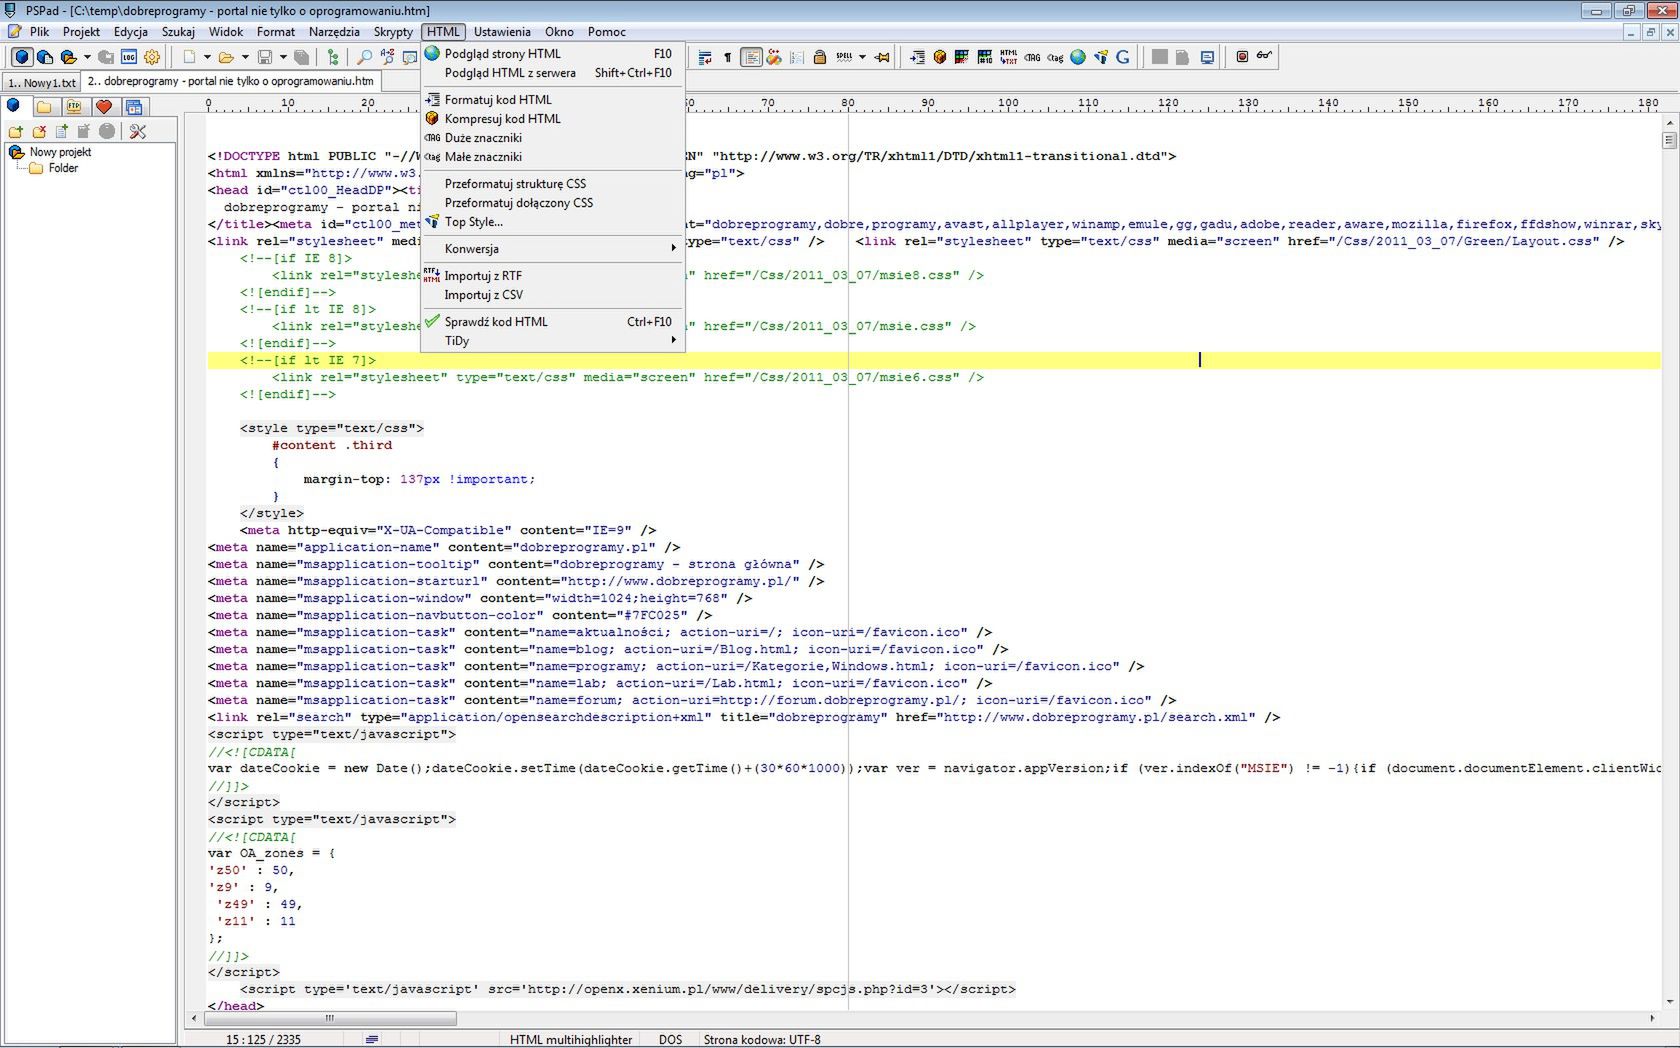Toggle special characters pilcrow button
This screenshot has height=1048, width=1680.
727,57
